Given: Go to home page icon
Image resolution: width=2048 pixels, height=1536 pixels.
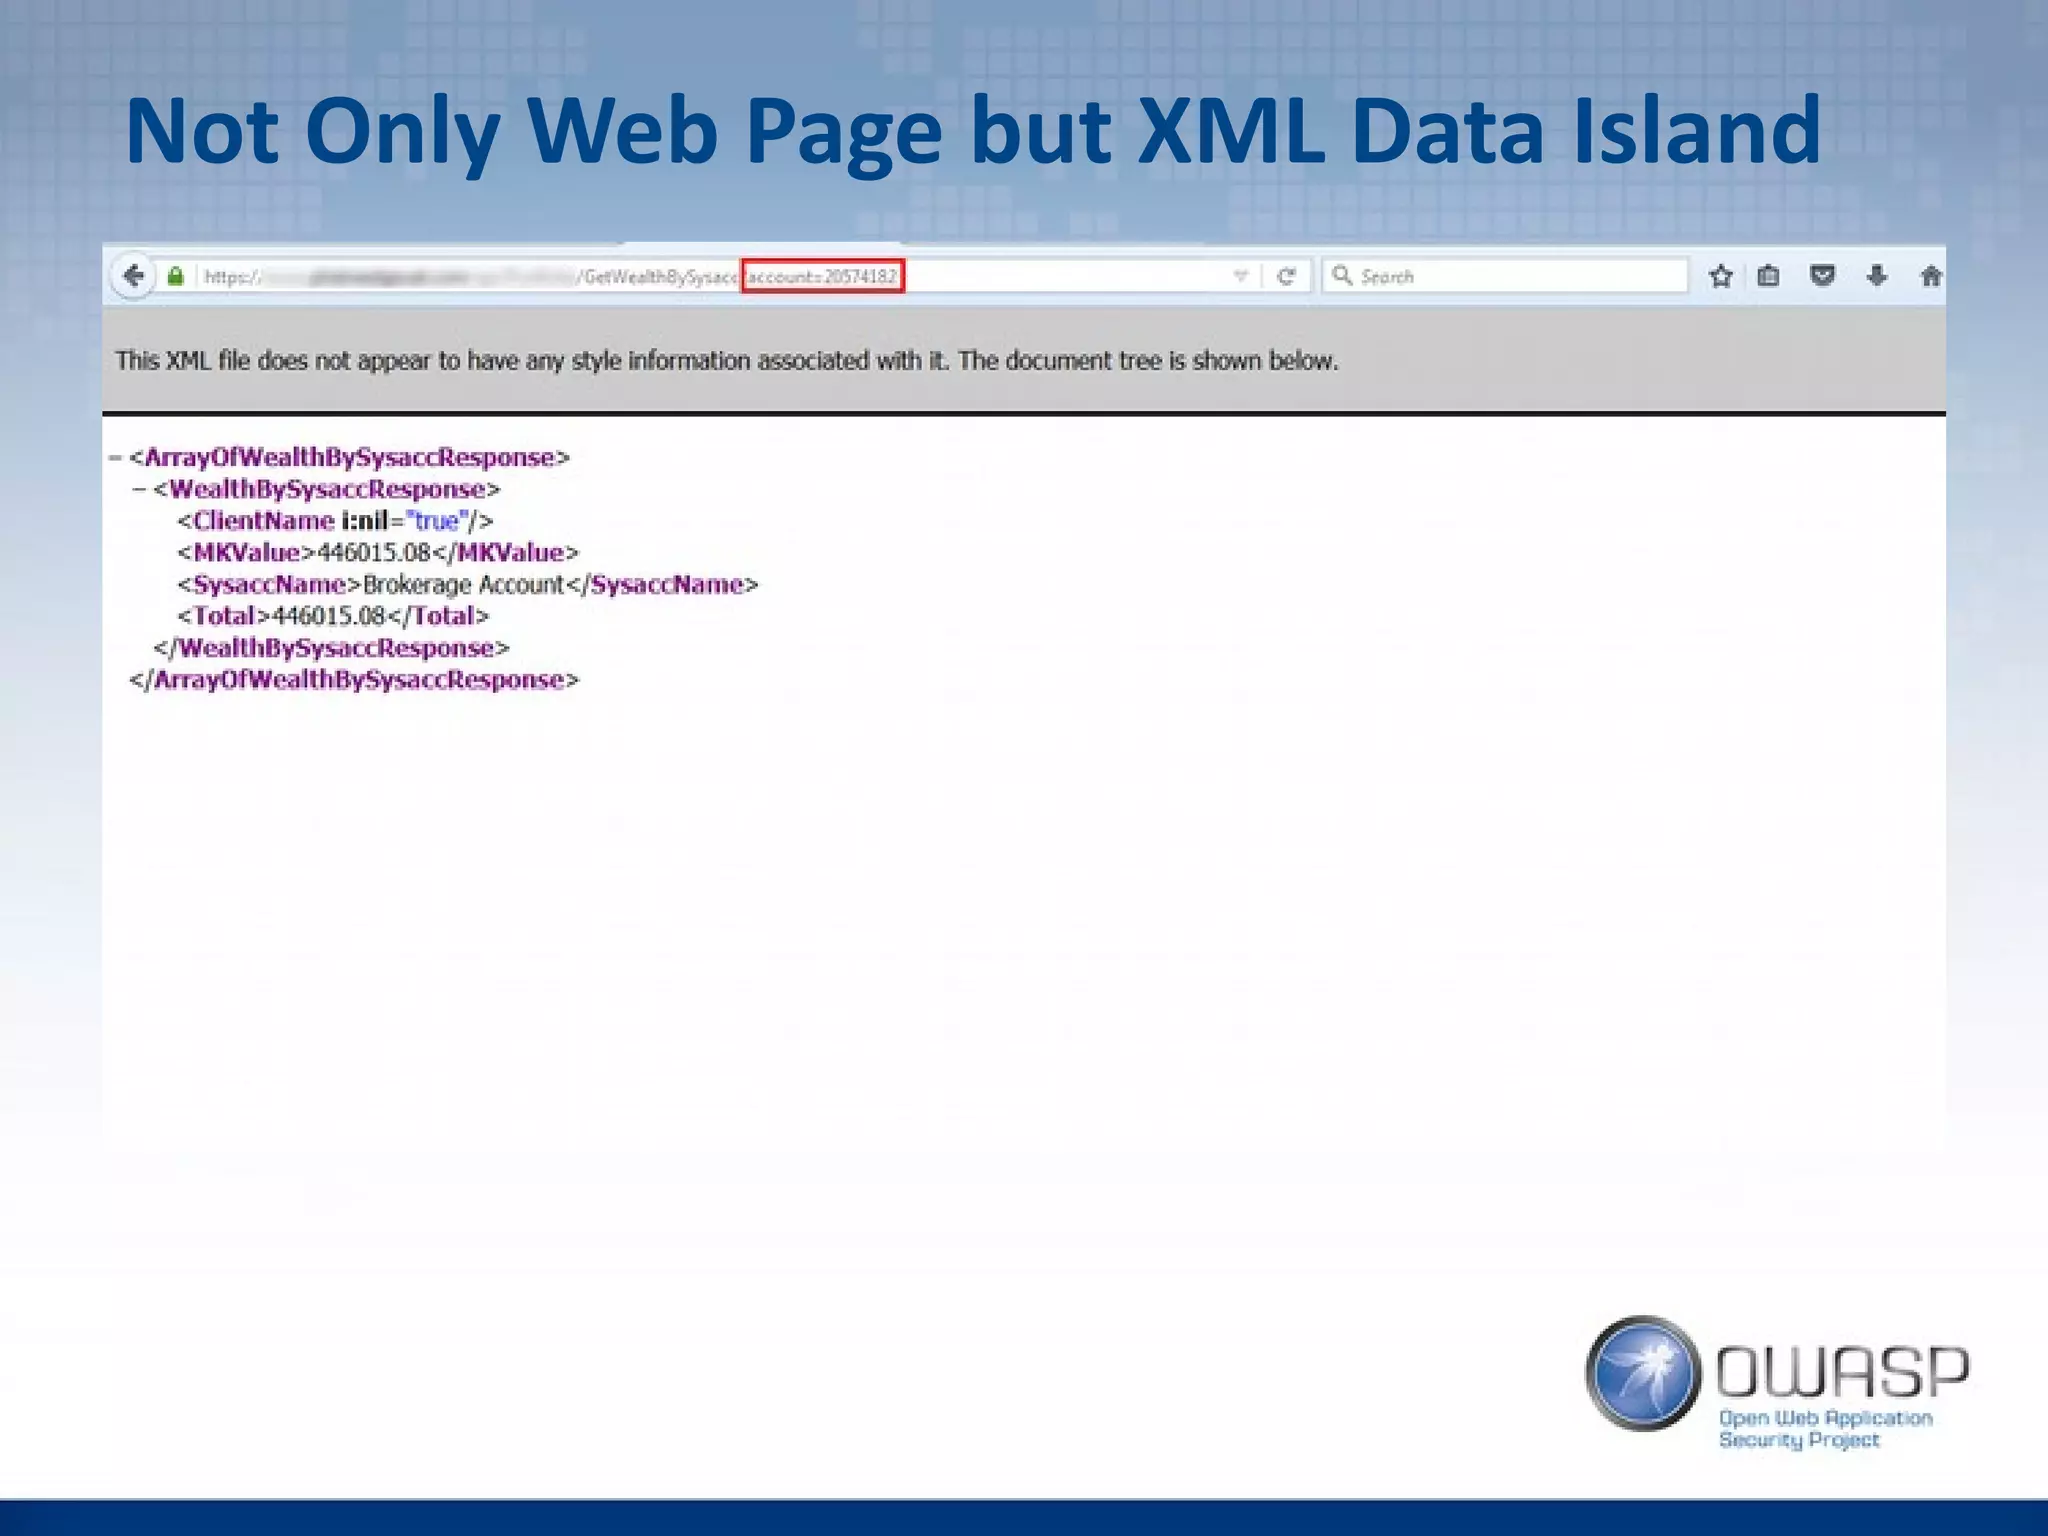Looking at the screenshot, I should (1930, 277).
